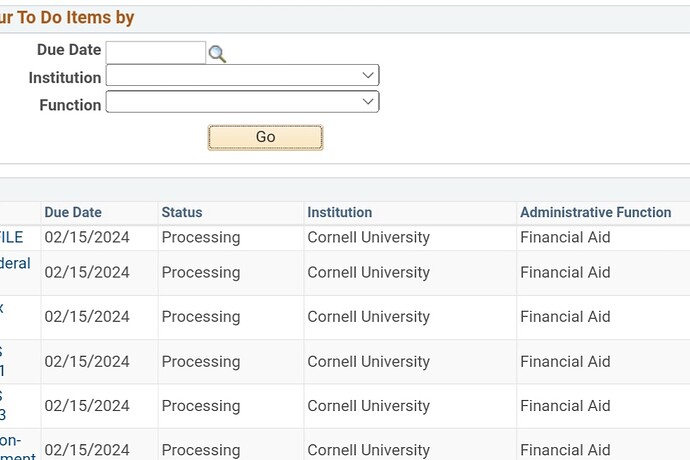Sort by the Status column header
The height and width of the screenshot is (460, 690).
point(182,212)
